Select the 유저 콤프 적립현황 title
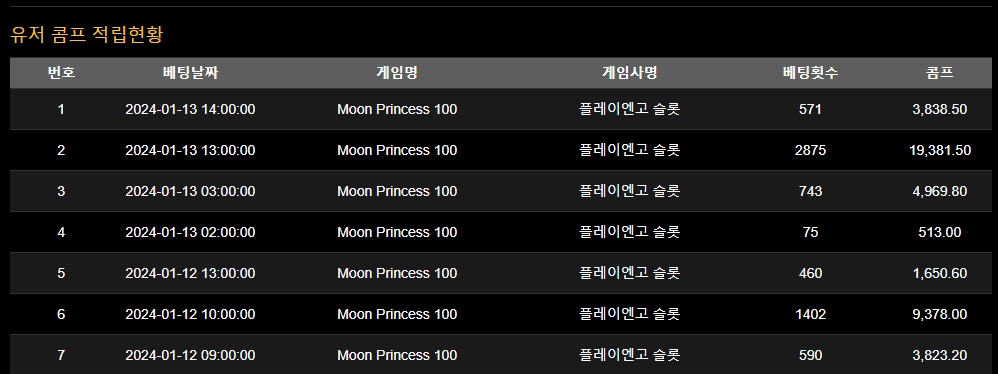 tap(87, 34)
